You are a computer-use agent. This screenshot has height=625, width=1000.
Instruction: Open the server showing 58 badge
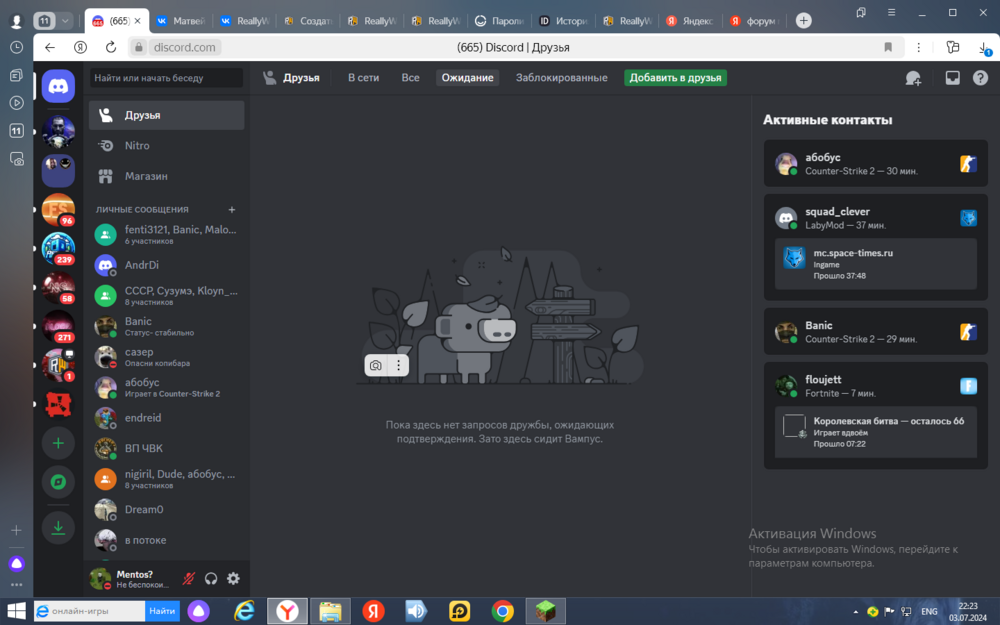tap(58, 287)
